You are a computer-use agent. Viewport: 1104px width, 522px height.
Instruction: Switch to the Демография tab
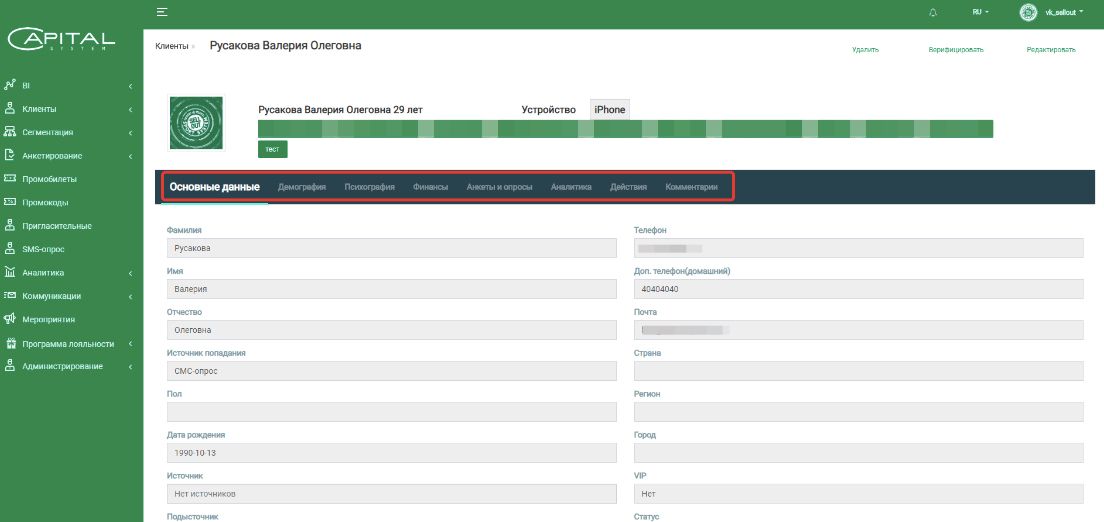coord(301,187)
